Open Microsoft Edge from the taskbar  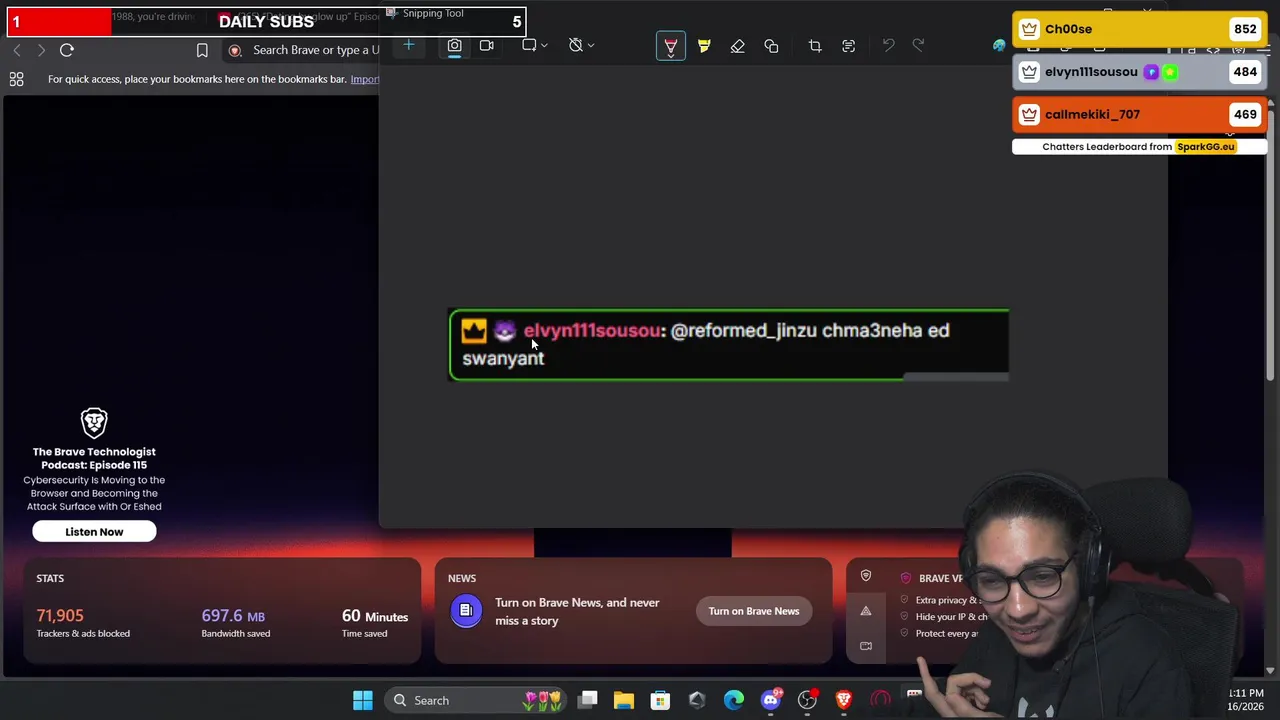click(x=734, y=700)
